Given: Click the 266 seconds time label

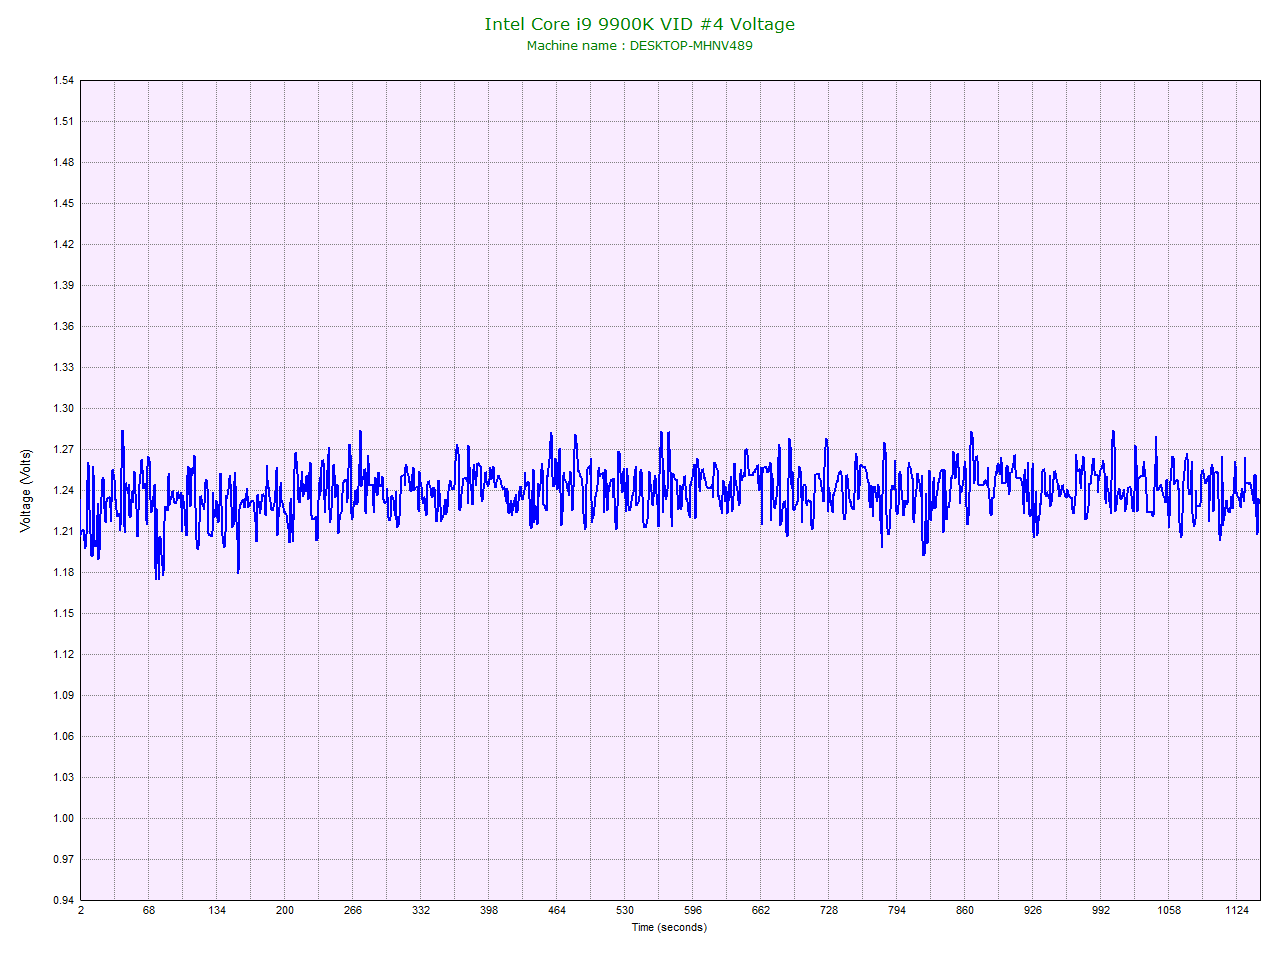Looking at the screenshot, I should (353, 911).
